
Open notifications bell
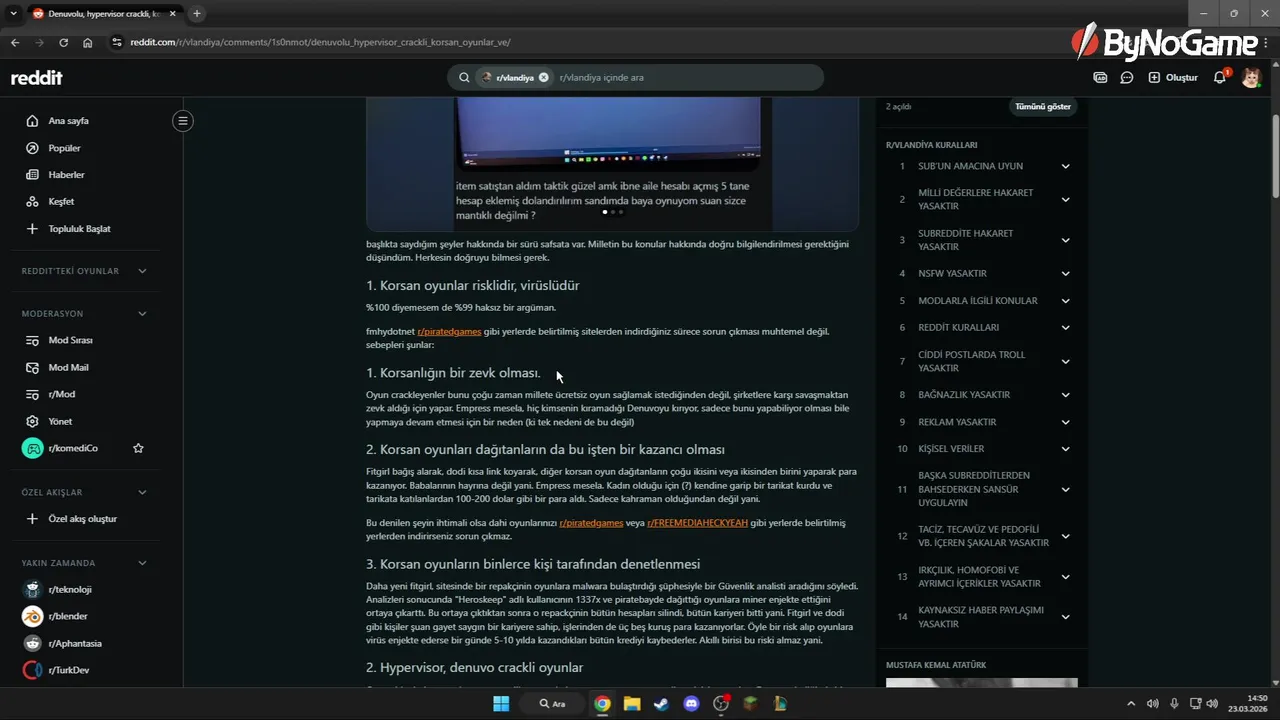point(1220,77)
